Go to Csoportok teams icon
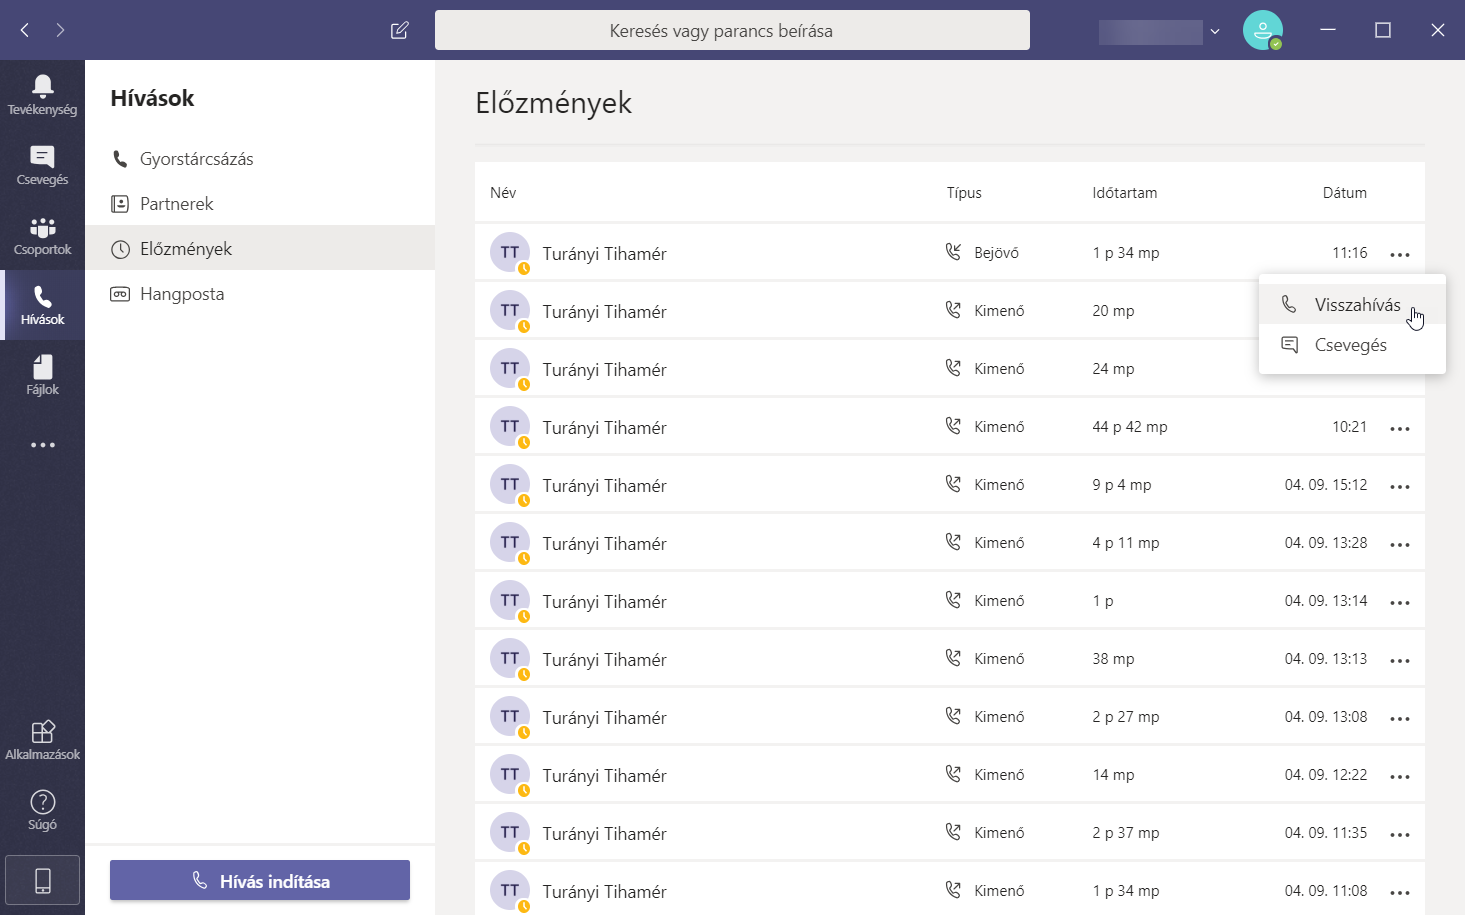 pyautogui.click(x=42, y=235)
